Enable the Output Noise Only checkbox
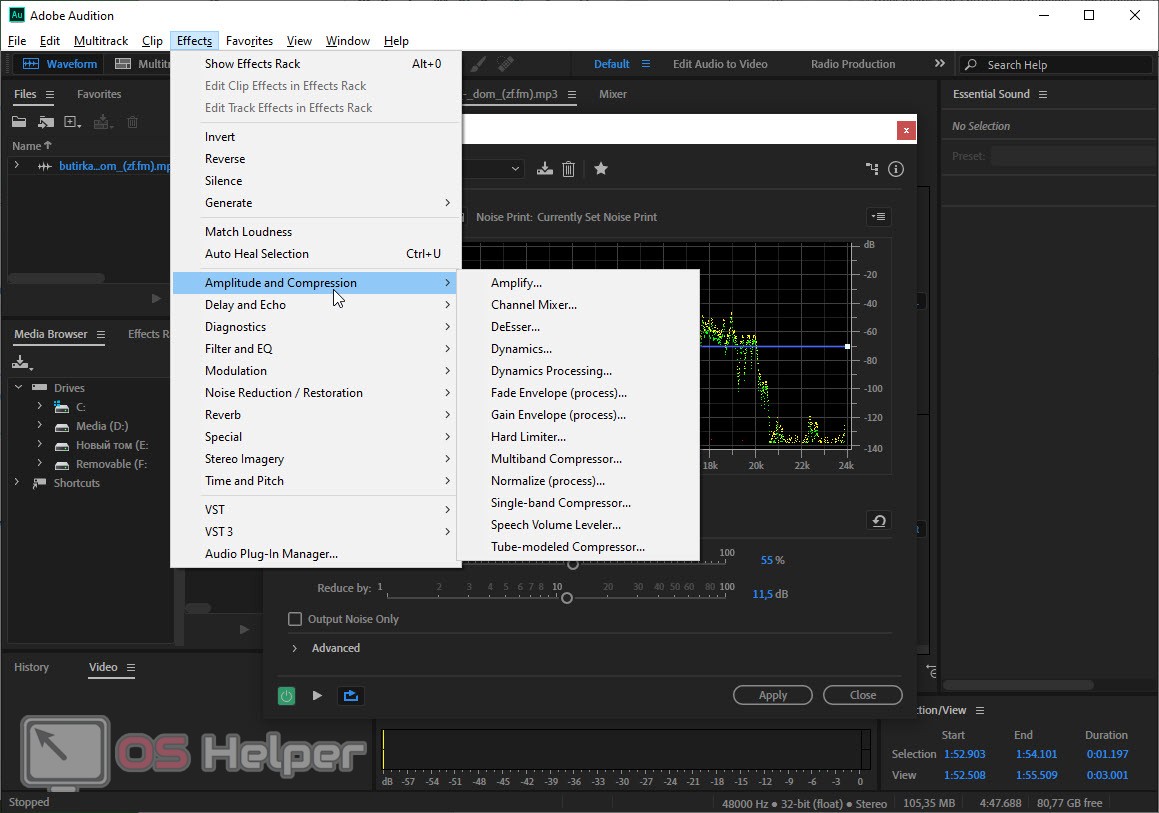 (295, 619)
